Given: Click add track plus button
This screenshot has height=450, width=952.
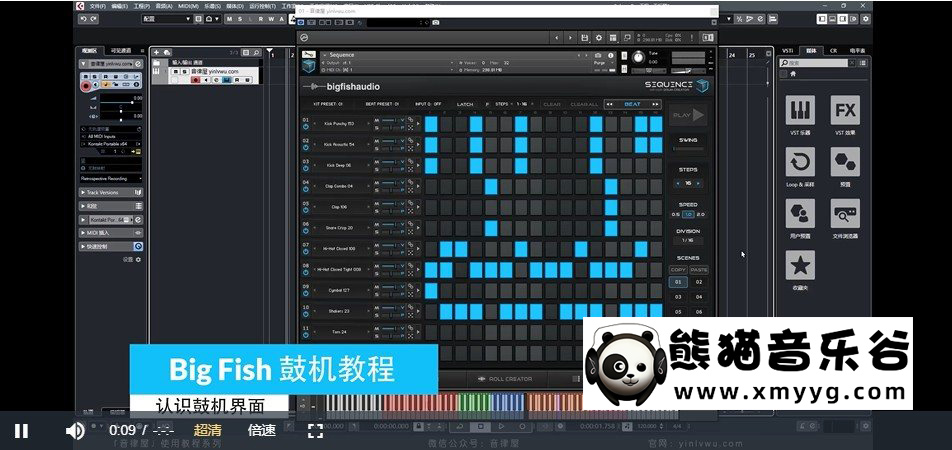Looking at the screenshot, I should point(156,52).
